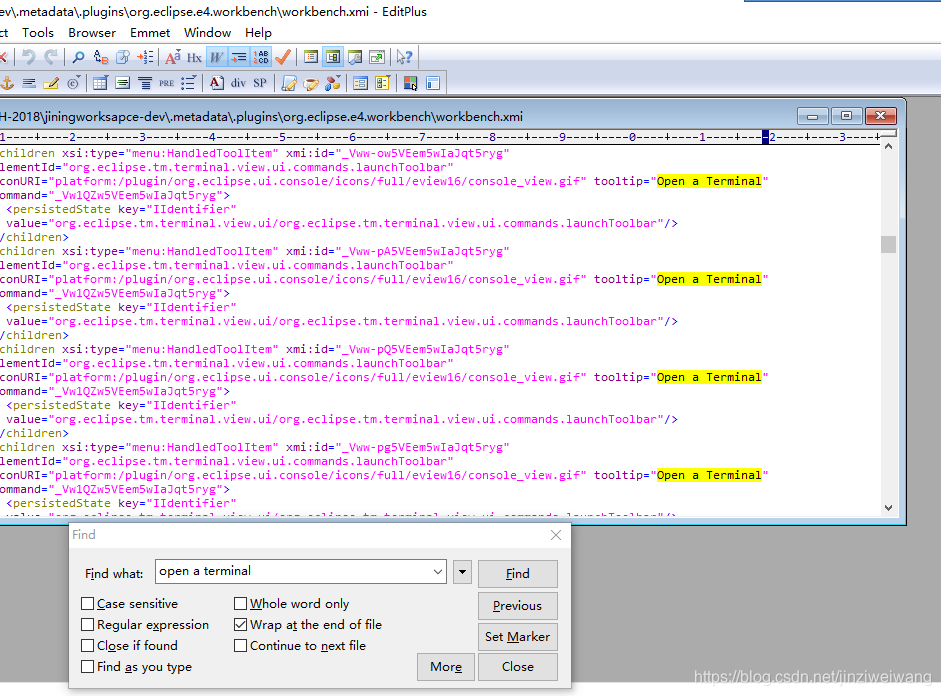The height and width of the screenshot is (696, 941).
Task: Click the editor scrollbar down arrow
Action: (x=888, y=508)
